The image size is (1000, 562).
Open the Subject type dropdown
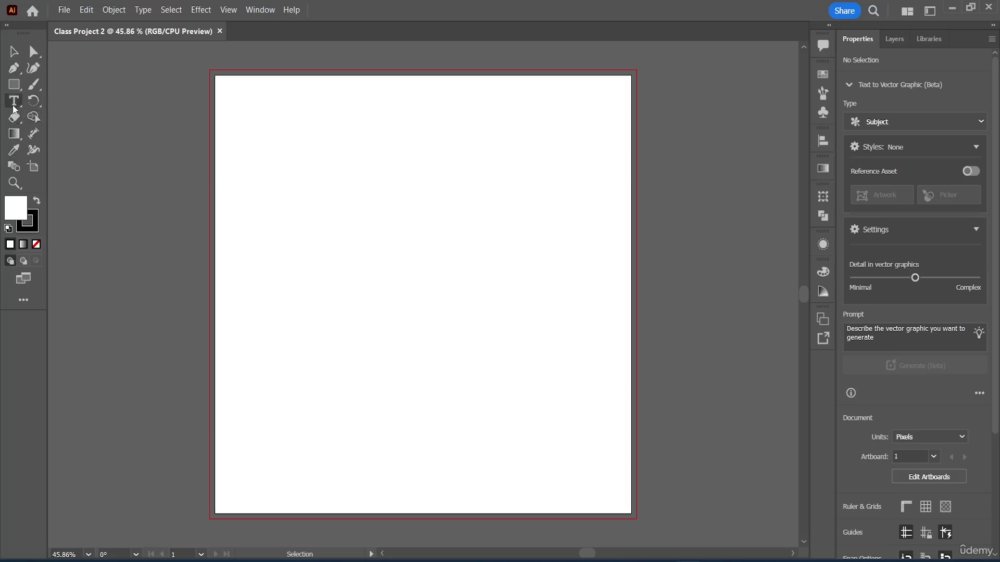[915, 122]
